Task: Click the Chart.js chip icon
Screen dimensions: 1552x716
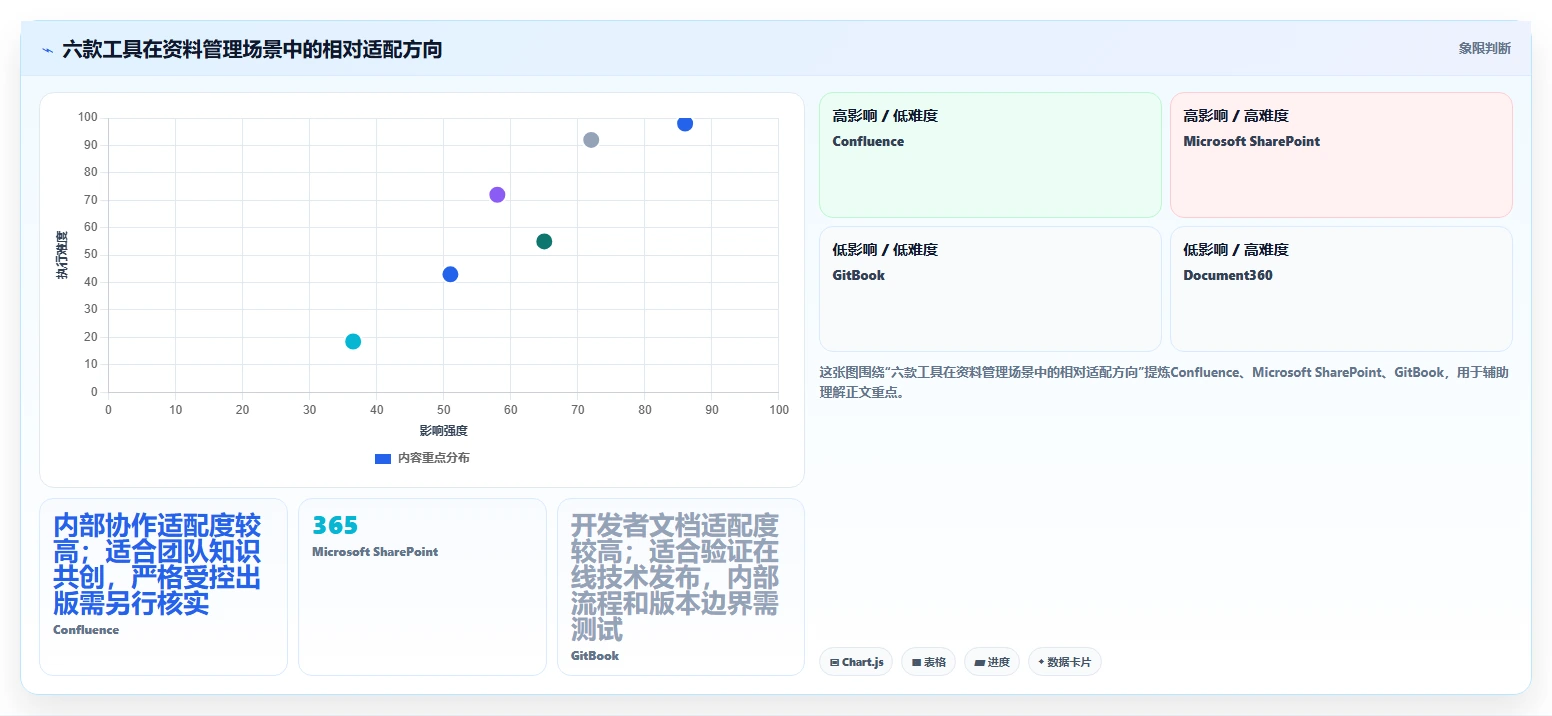Action: click(834, 663)
